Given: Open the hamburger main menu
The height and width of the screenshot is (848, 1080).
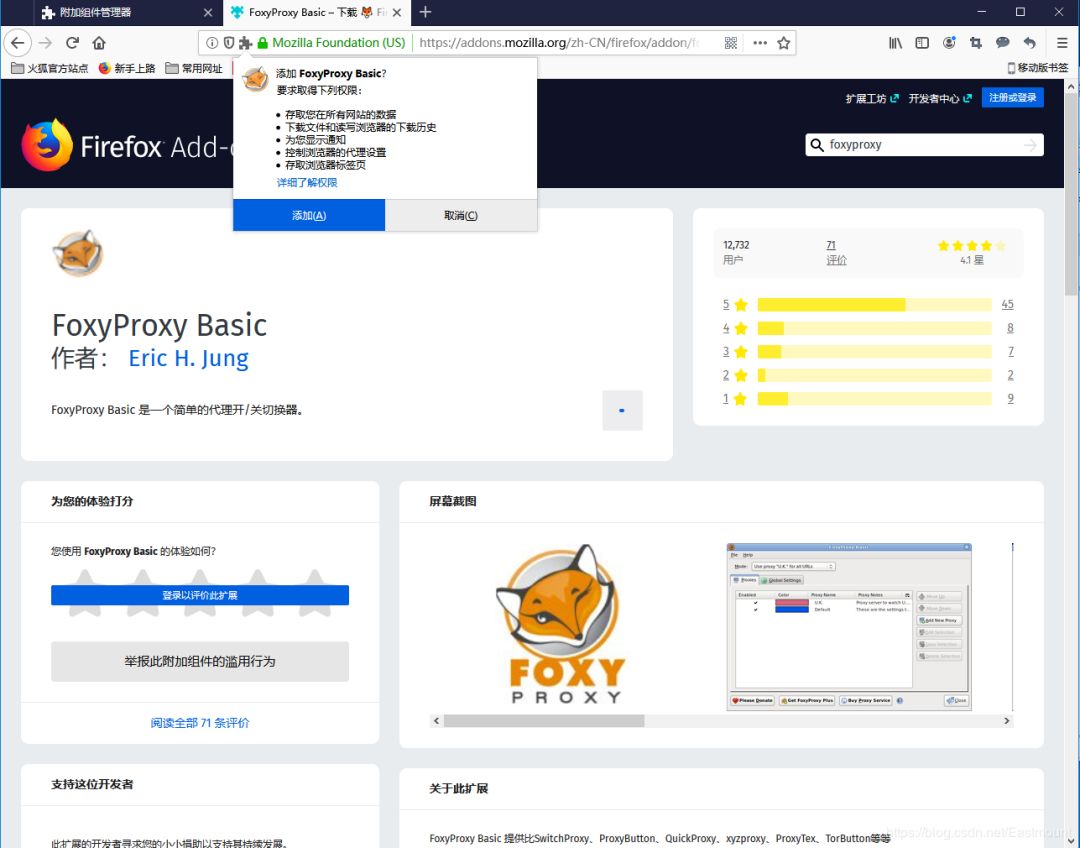Looking at the screenshot, I should [1063, 42].
